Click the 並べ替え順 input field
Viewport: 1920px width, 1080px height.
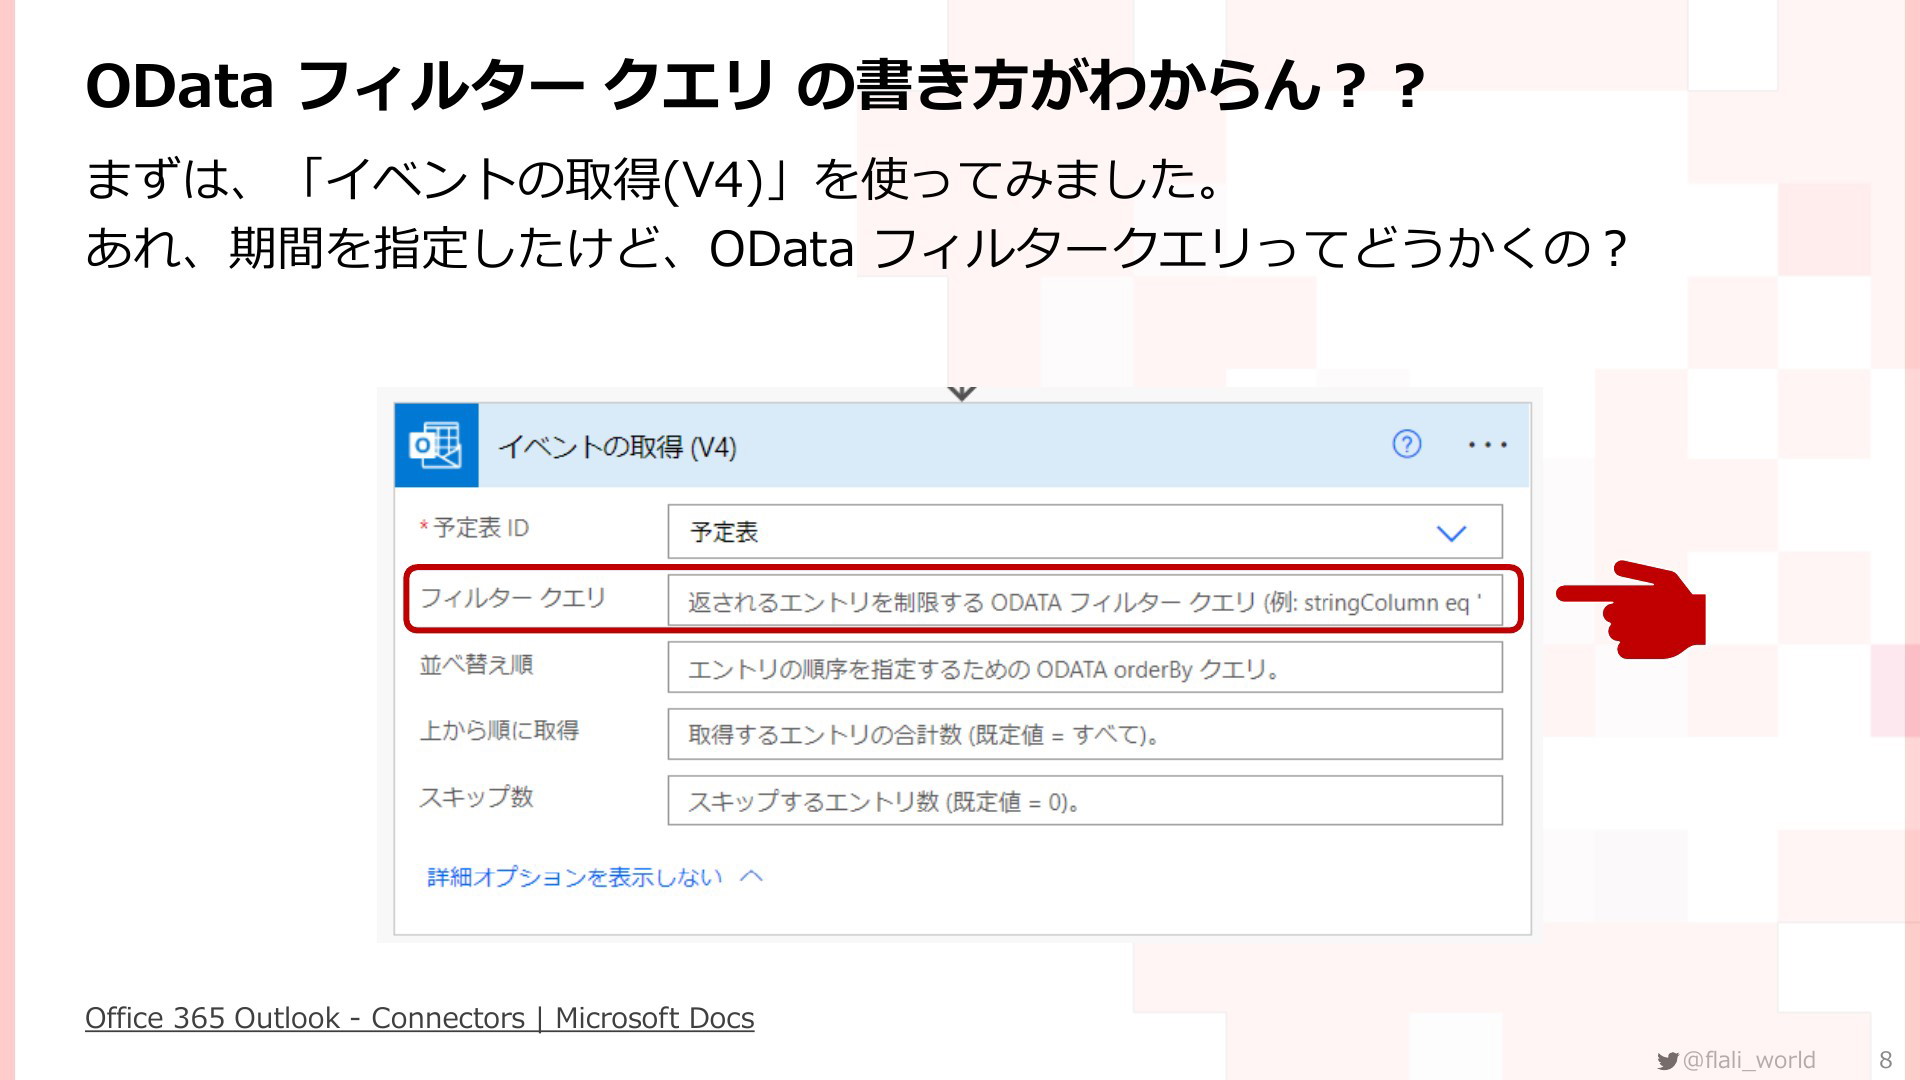tap(1085, 668)
